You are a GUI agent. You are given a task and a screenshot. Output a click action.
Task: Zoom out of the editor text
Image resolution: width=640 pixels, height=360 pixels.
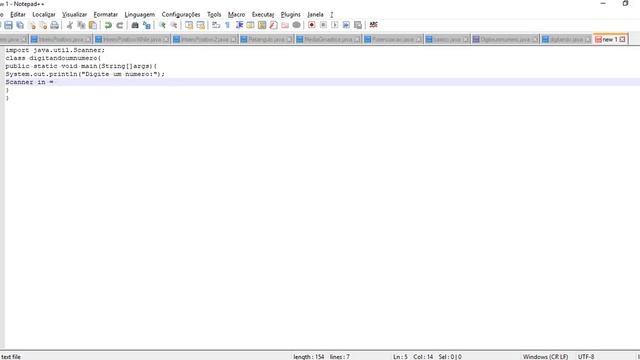(174, 25)
